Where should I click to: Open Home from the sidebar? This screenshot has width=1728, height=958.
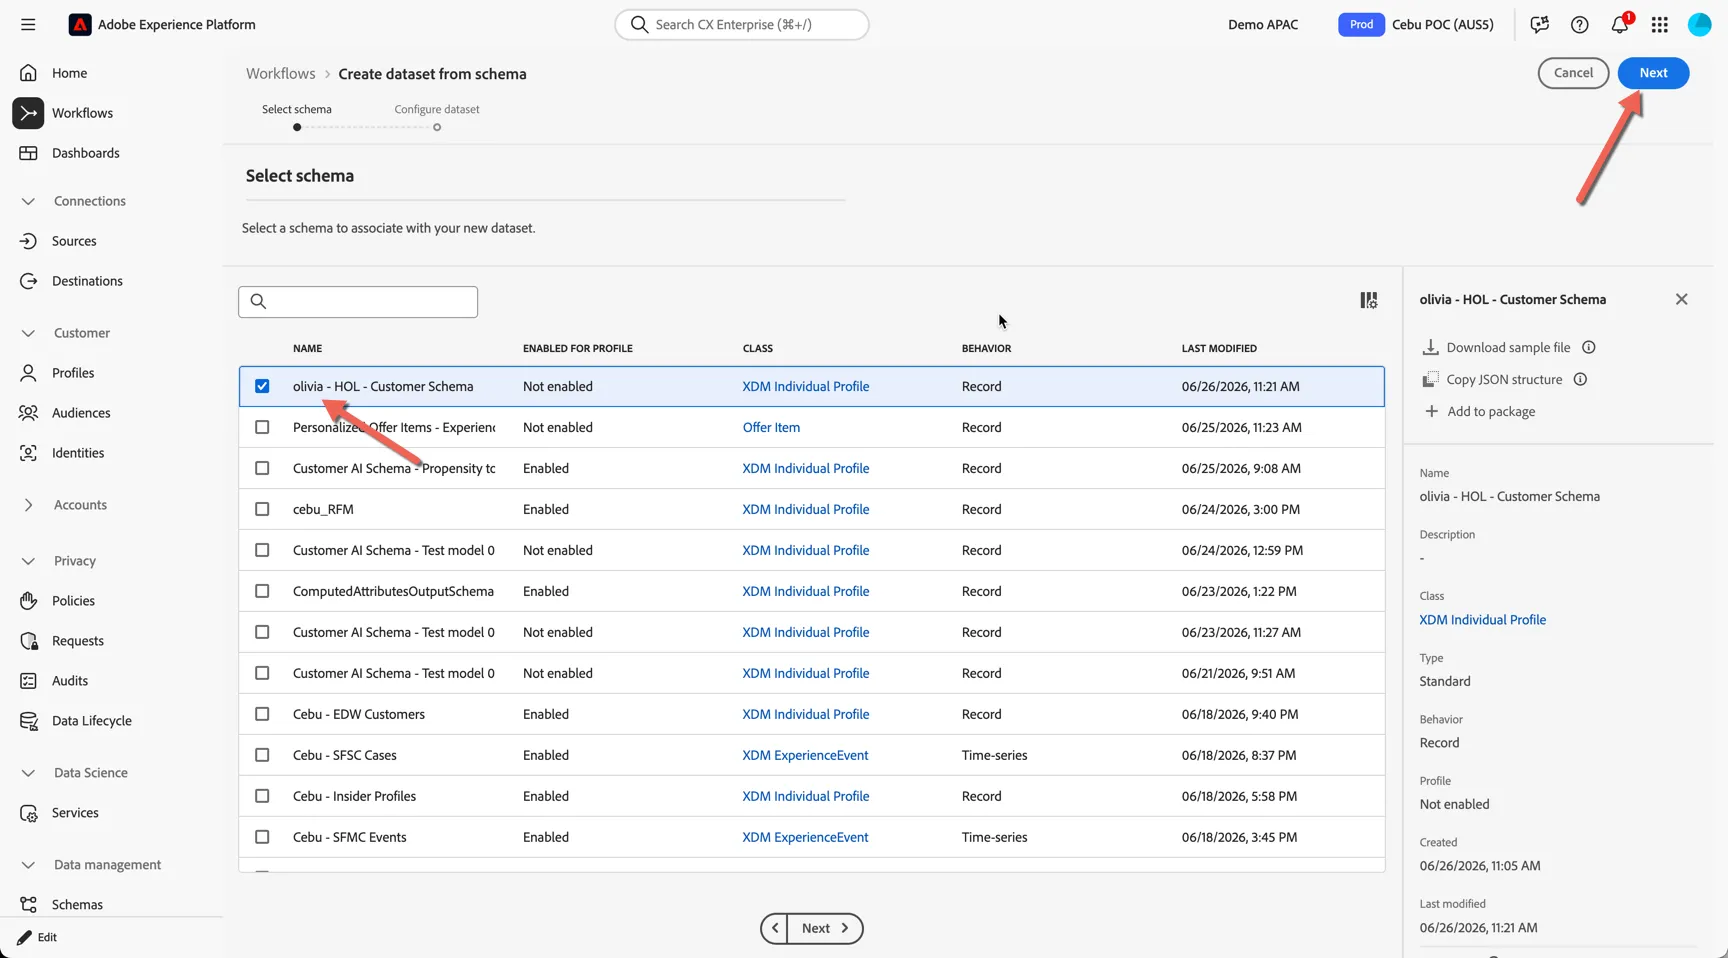coord(69,73)
